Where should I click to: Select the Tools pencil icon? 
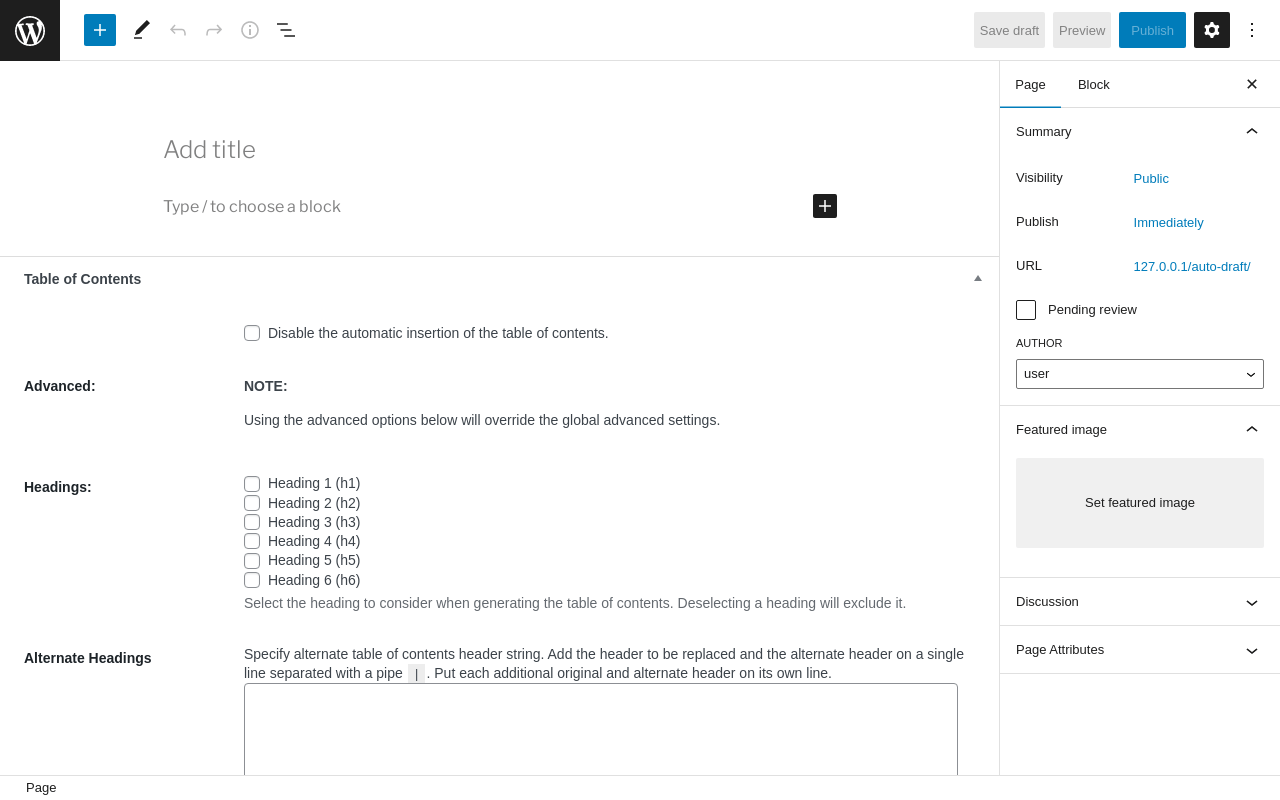[142, 30]
